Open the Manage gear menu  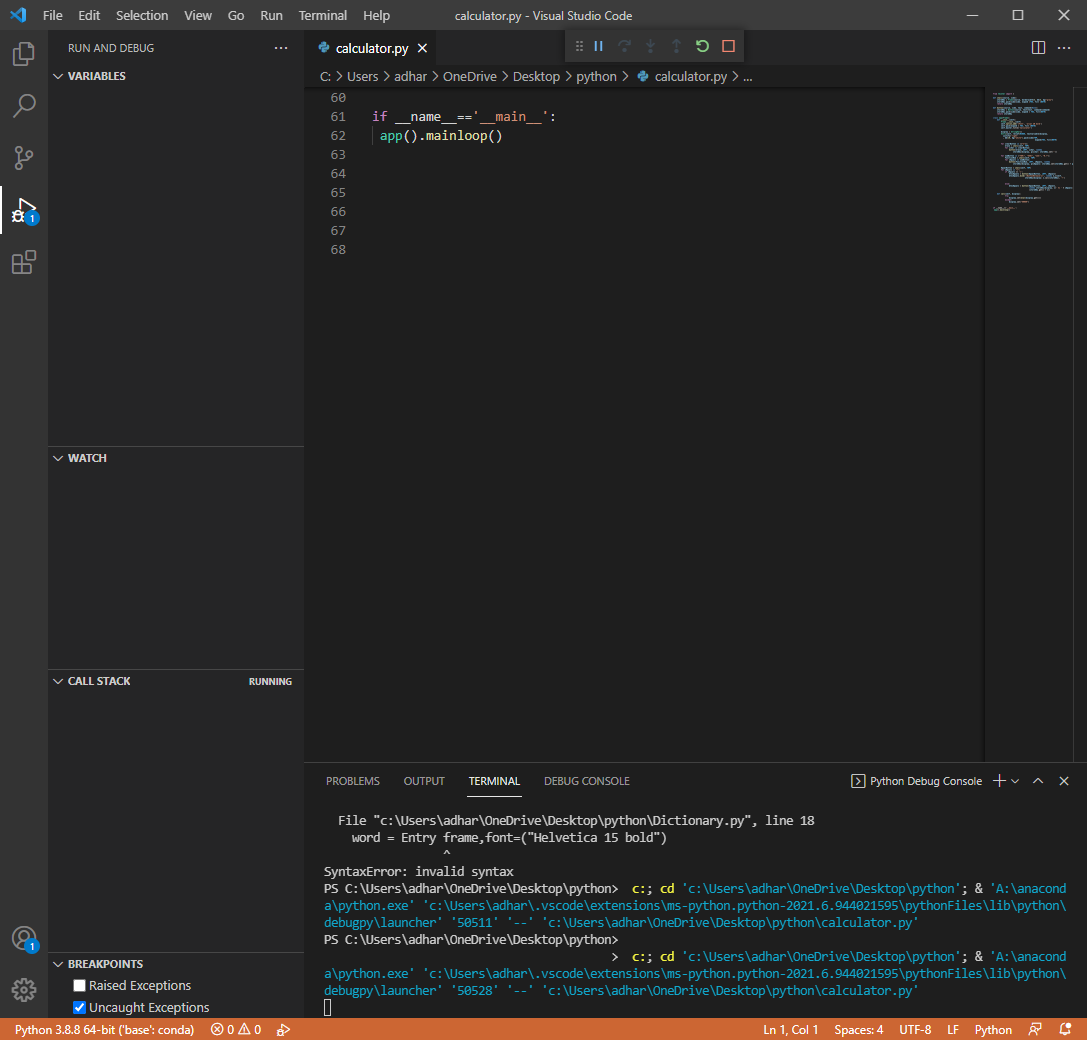24,990
